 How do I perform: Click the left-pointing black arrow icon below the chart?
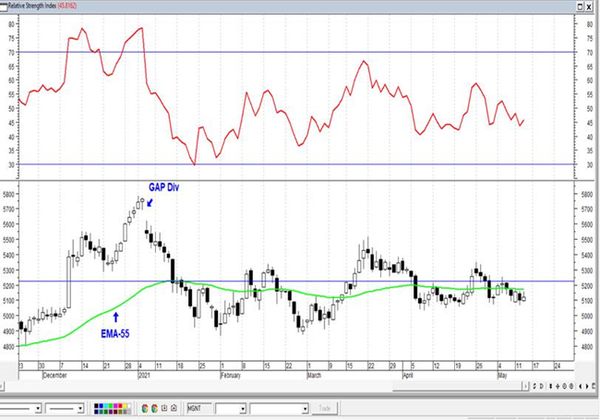click(580, 386)
